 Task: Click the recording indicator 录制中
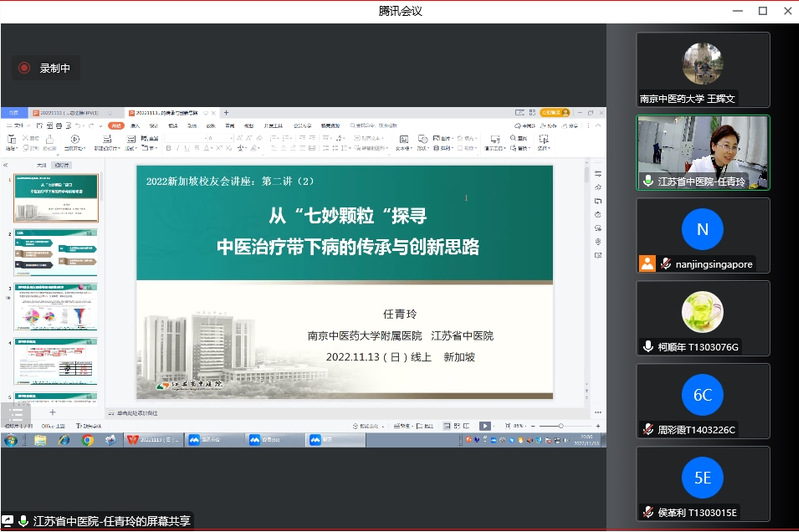pos(45,68)
